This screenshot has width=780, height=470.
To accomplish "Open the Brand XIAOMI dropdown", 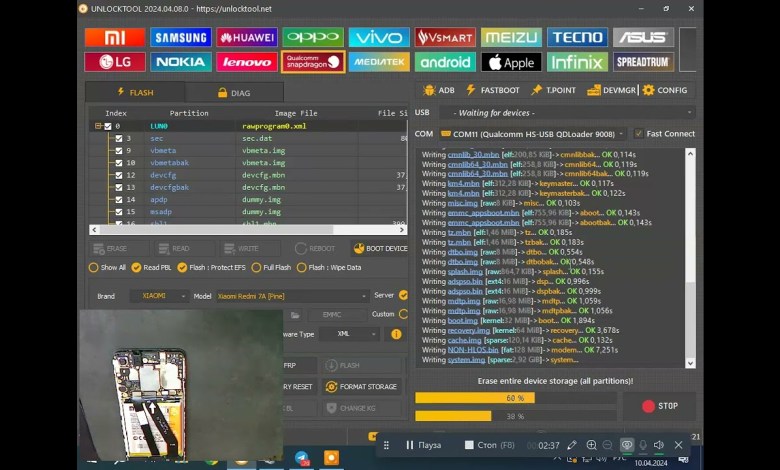I will [x=159, y=296].
